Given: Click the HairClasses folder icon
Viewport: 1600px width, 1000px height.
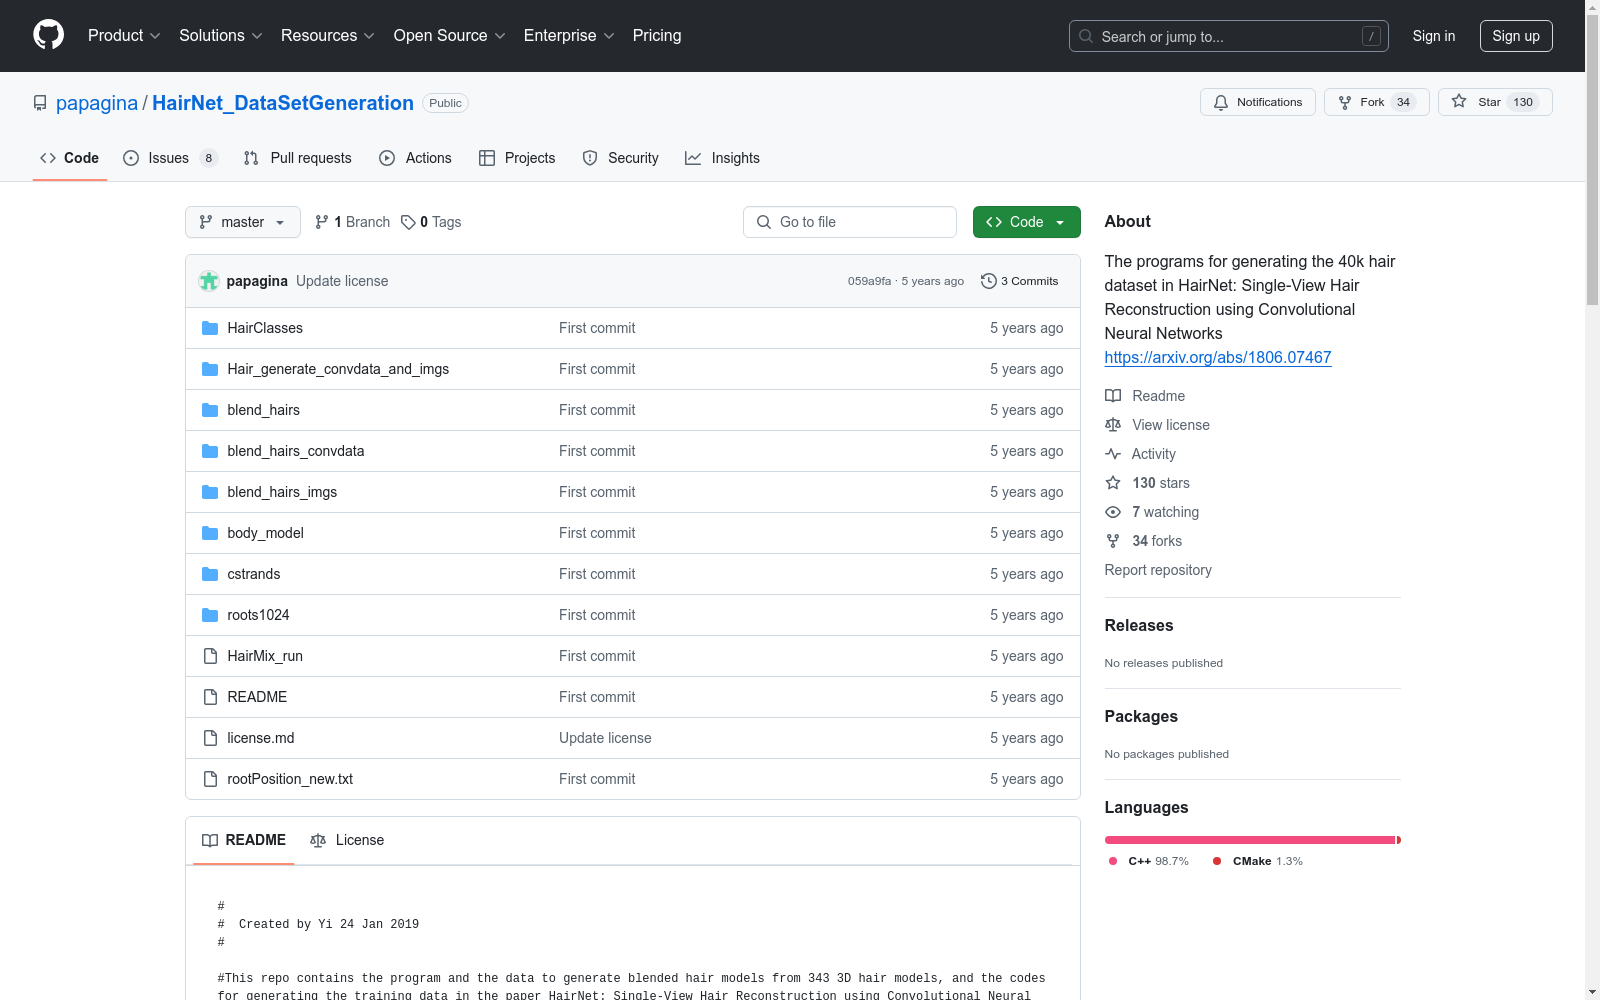Looking at the screenshot, I should tap(210, 328).
